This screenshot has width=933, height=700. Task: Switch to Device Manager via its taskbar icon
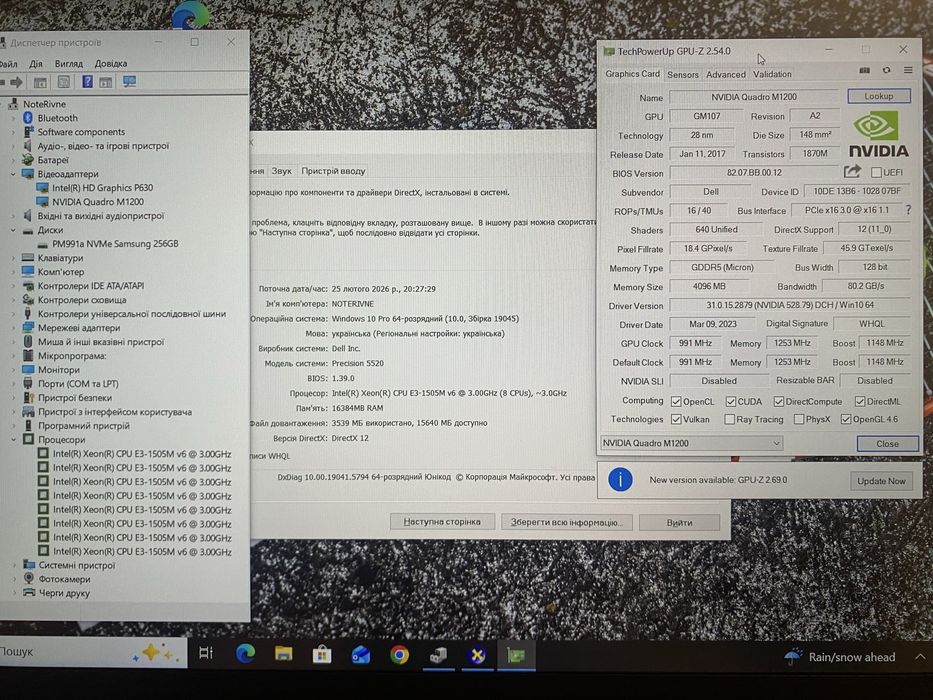tap(439, 656)
